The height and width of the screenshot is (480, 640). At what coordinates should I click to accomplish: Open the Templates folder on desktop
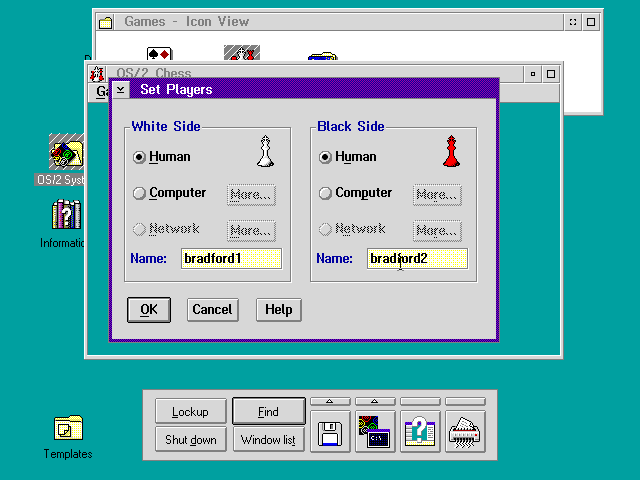click(x=68, y=428)
